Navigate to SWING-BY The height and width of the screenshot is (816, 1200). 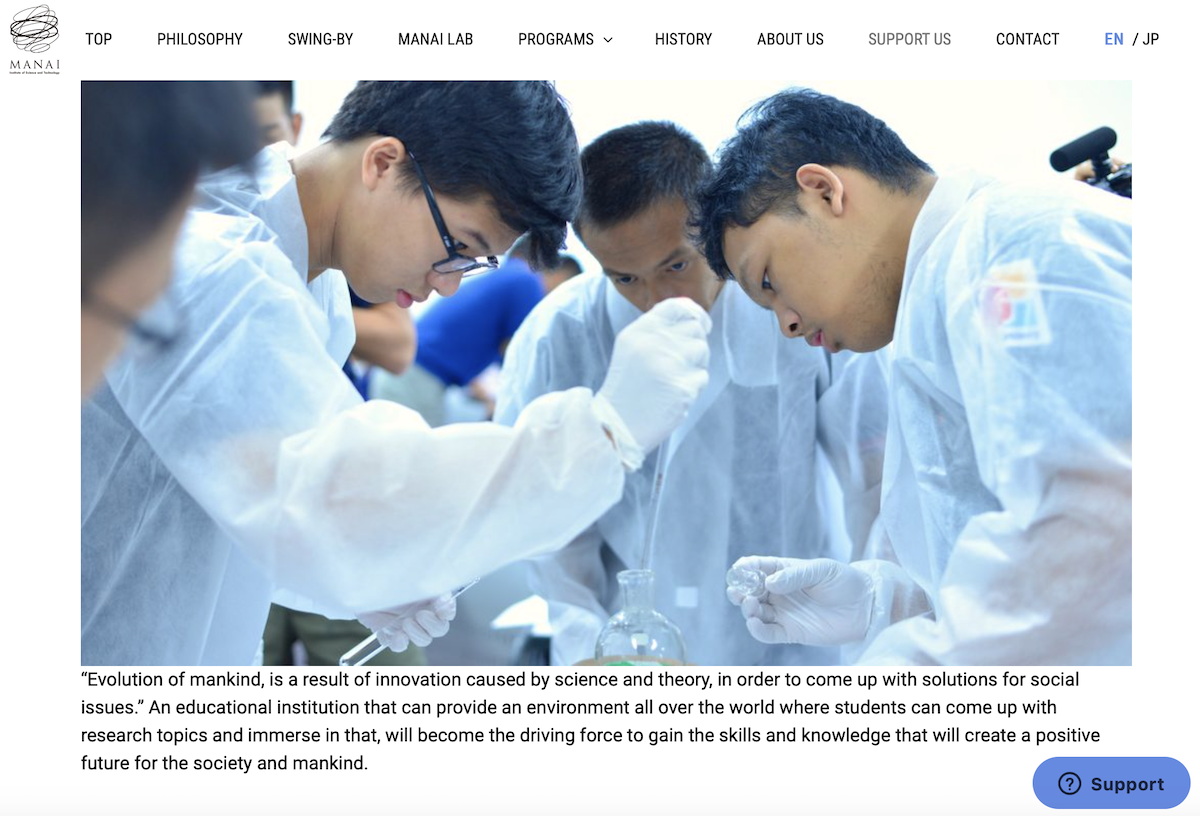(320, 39)
